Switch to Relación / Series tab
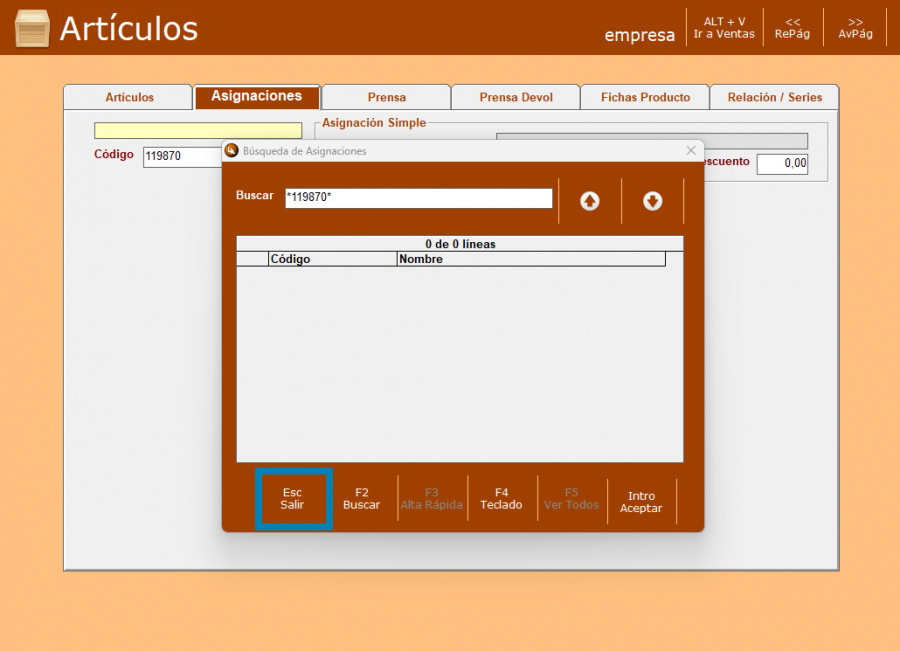The image size is (900, 651). pyautogui.click(x=774, y=97)
